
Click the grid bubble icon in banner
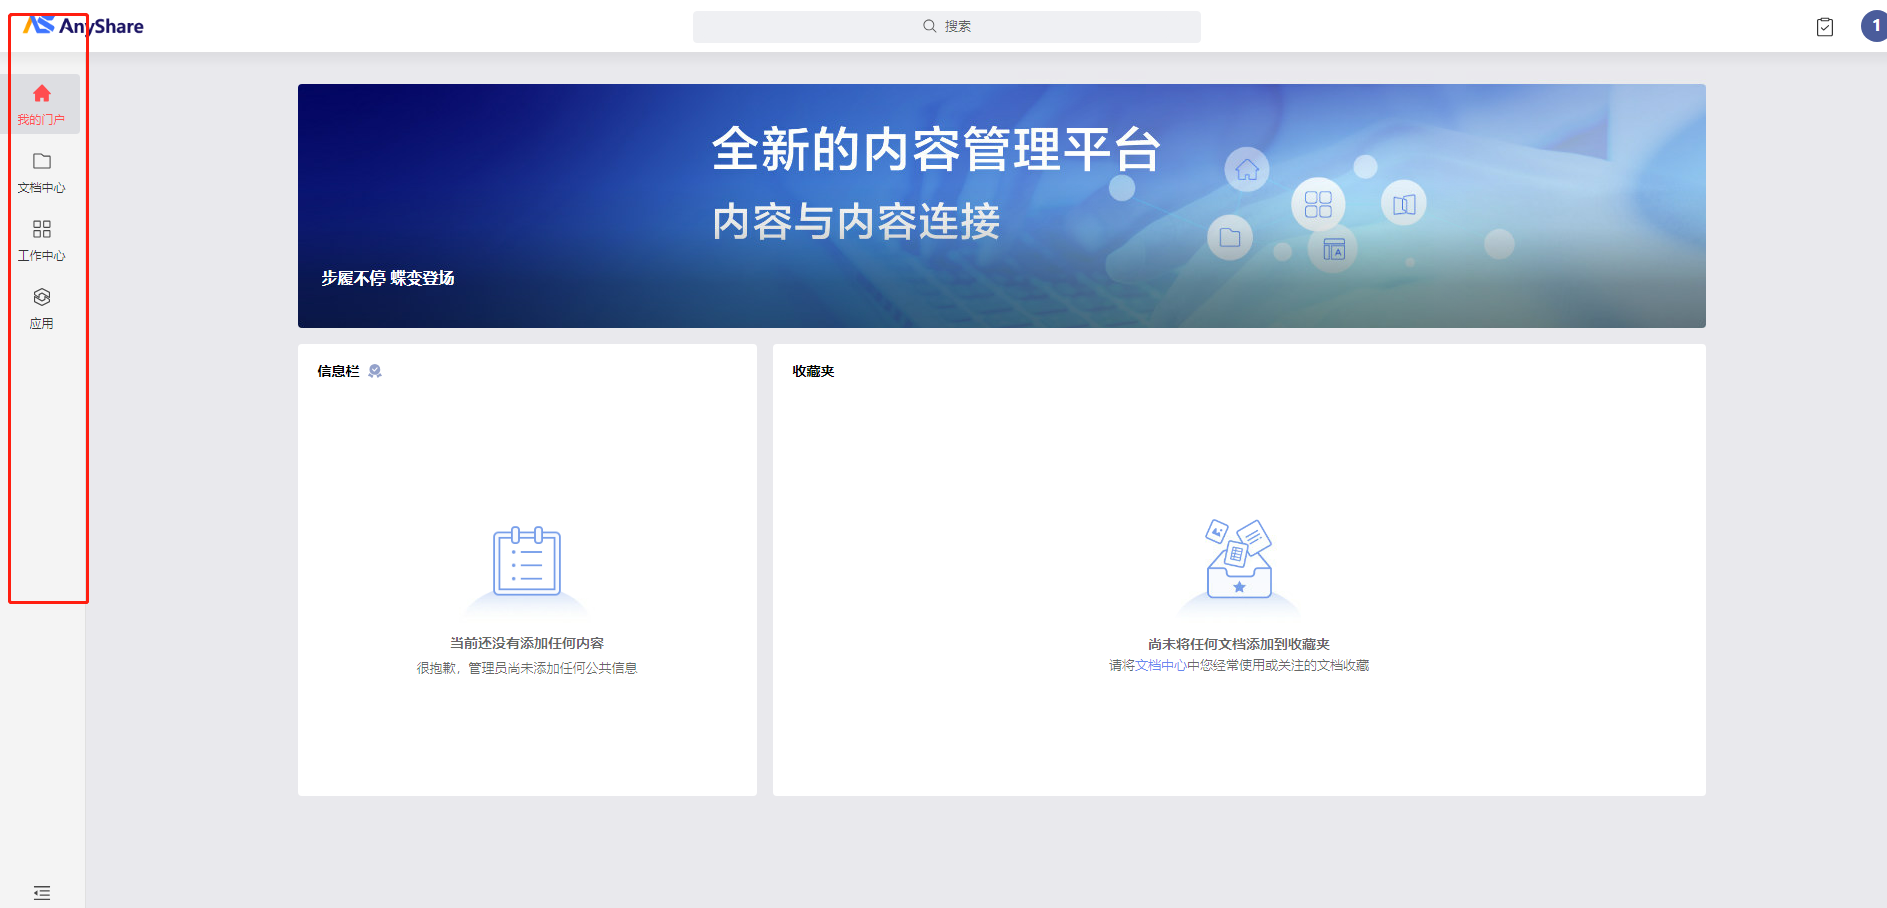tap(1318, 204)
